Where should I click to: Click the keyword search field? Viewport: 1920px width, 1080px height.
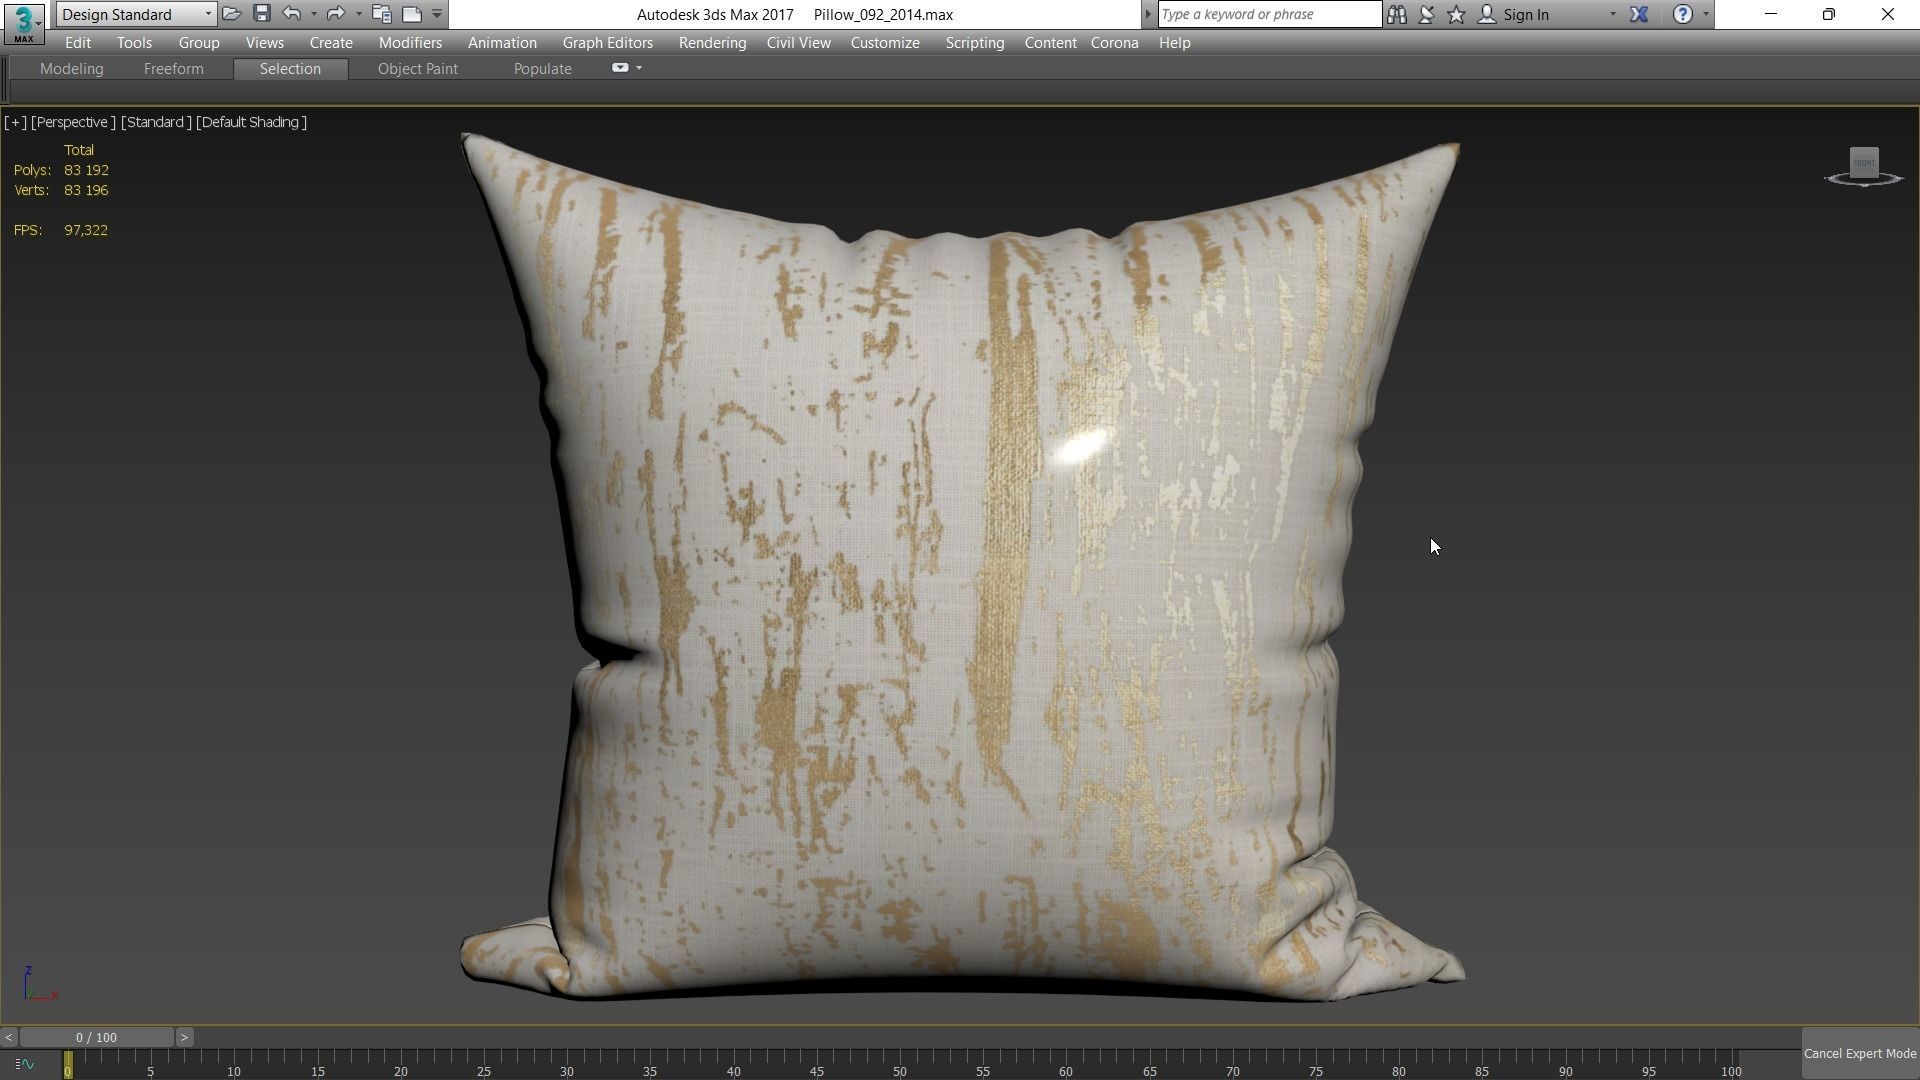tap(1269, 14)
